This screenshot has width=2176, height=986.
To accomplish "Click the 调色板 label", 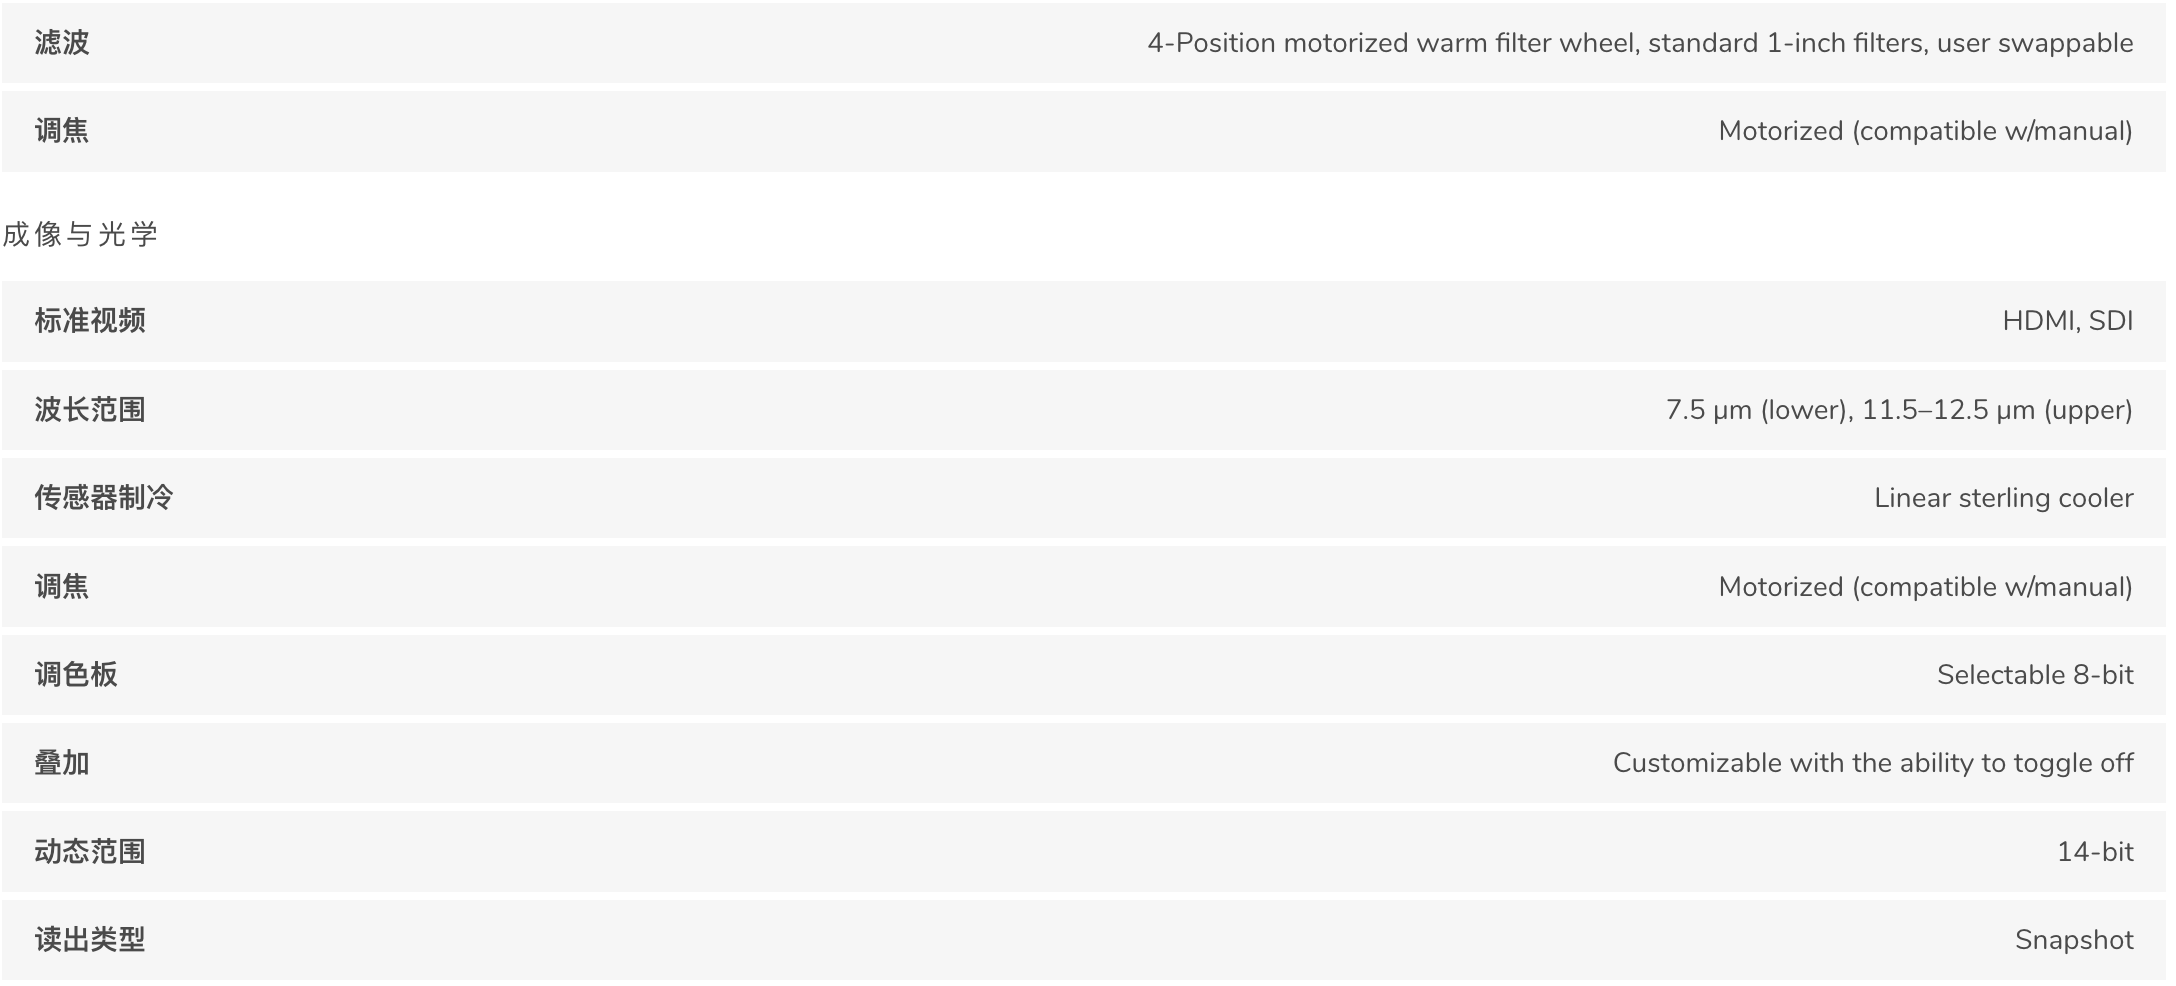I will 76,674.
